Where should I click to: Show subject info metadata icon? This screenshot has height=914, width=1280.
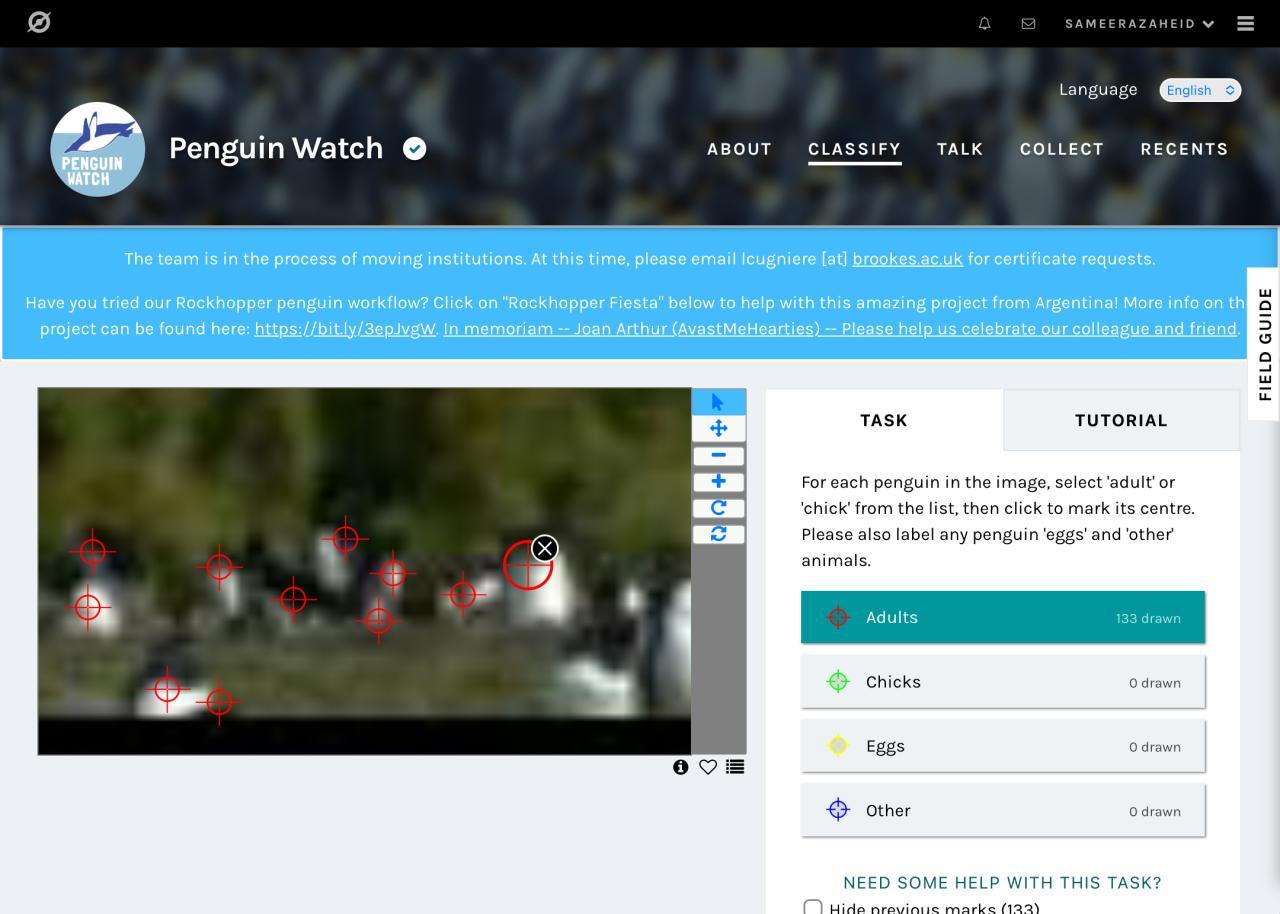click(x=681, y=767)
